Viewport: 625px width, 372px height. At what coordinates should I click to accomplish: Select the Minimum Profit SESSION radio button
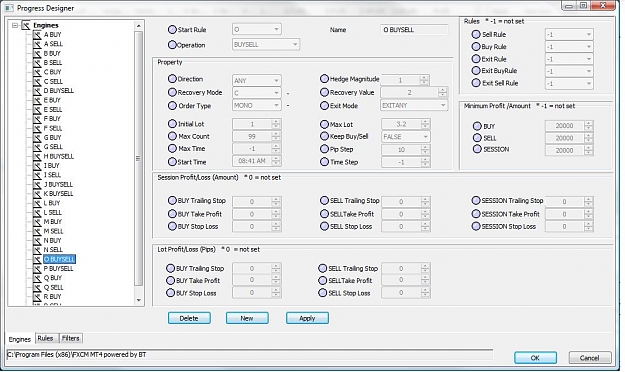[x=477, y=149]
